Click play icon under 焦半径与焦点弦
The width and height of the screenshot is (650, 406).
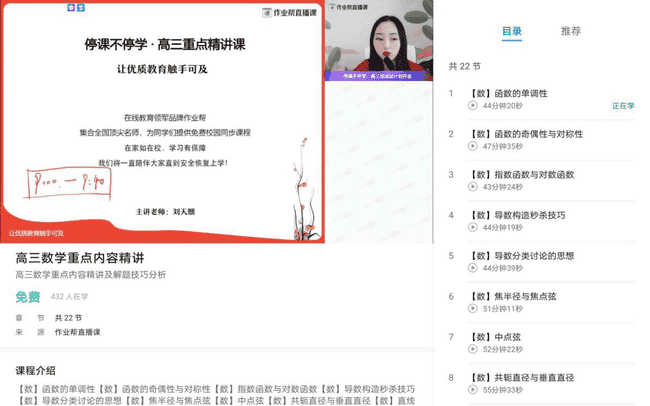473,309
